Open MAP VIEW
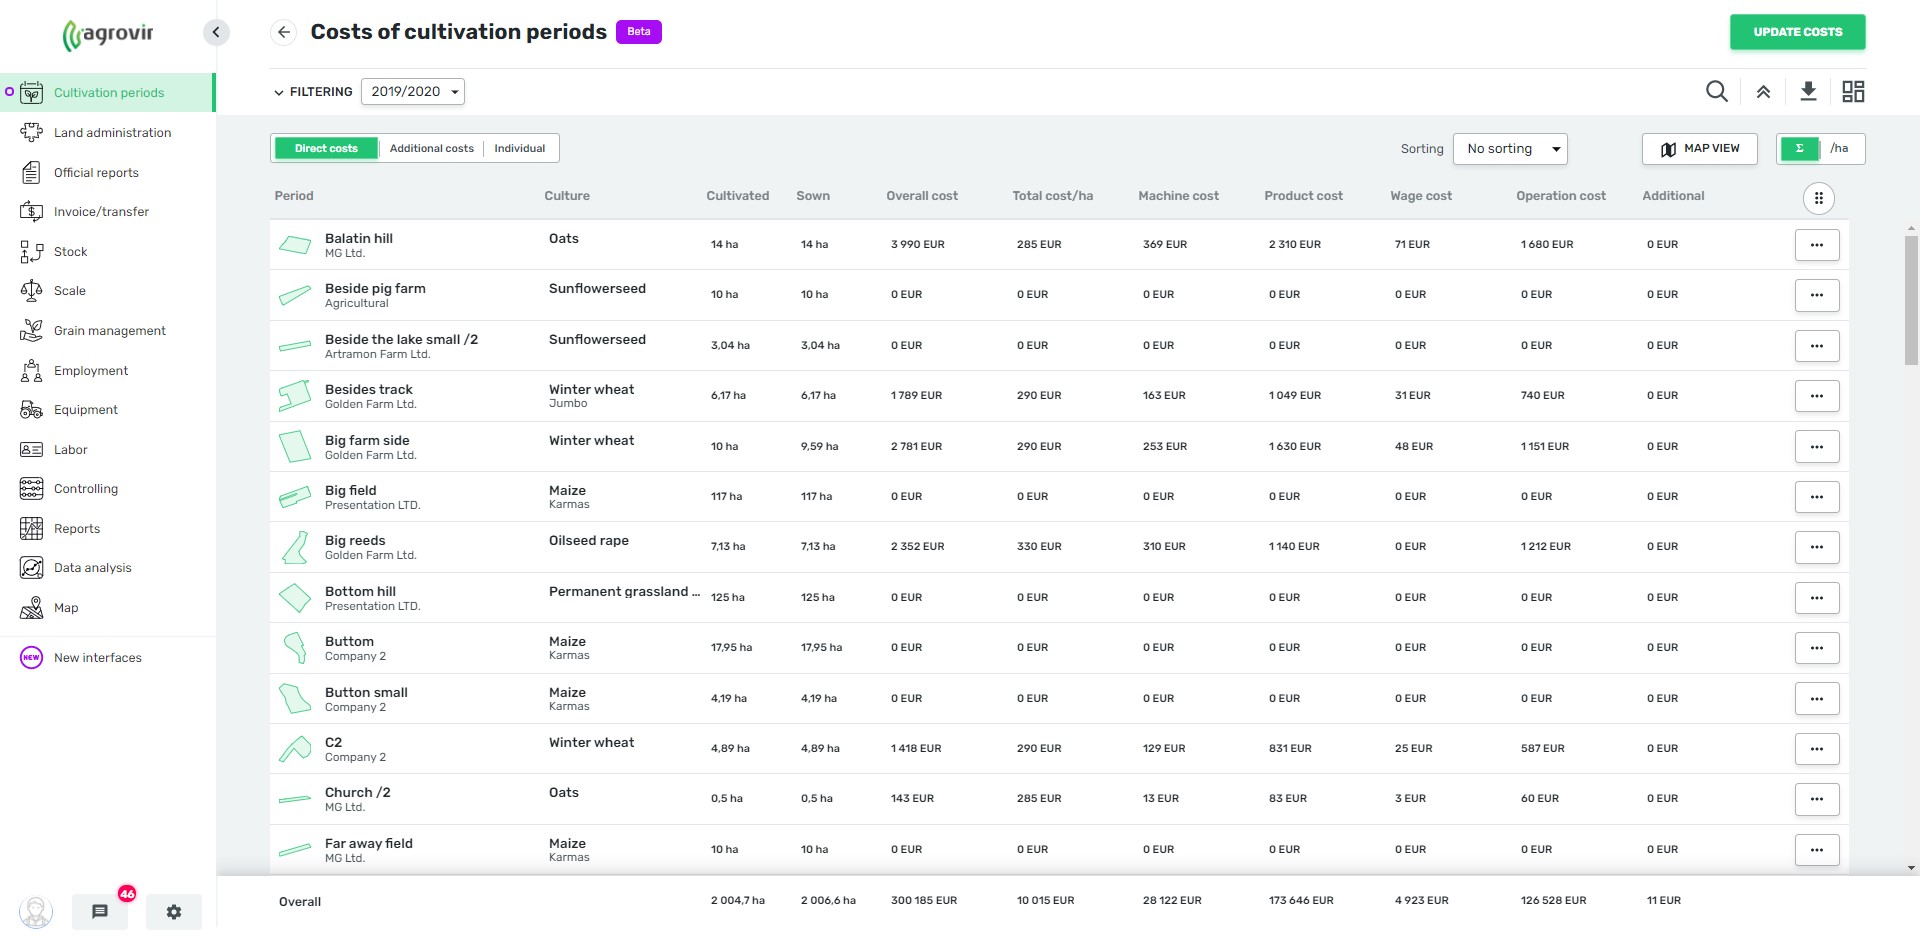 pyautogui.click(x=1699, y=149)
